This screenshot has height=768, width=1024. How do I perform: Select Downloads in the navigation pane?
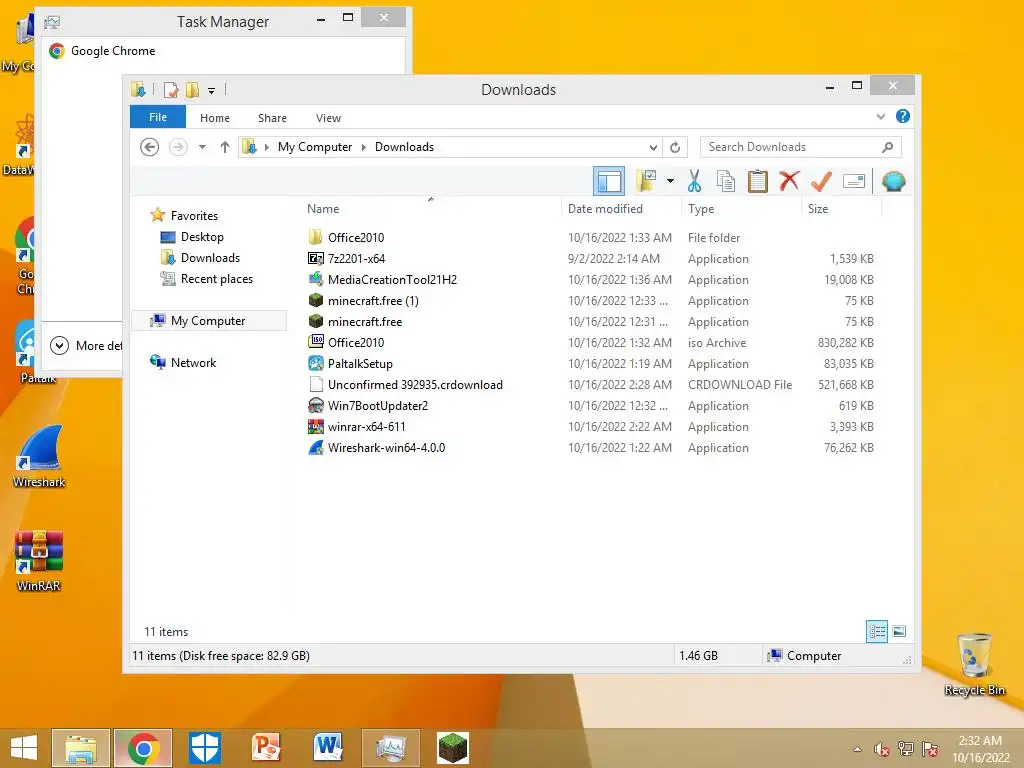tap(210, 258)
